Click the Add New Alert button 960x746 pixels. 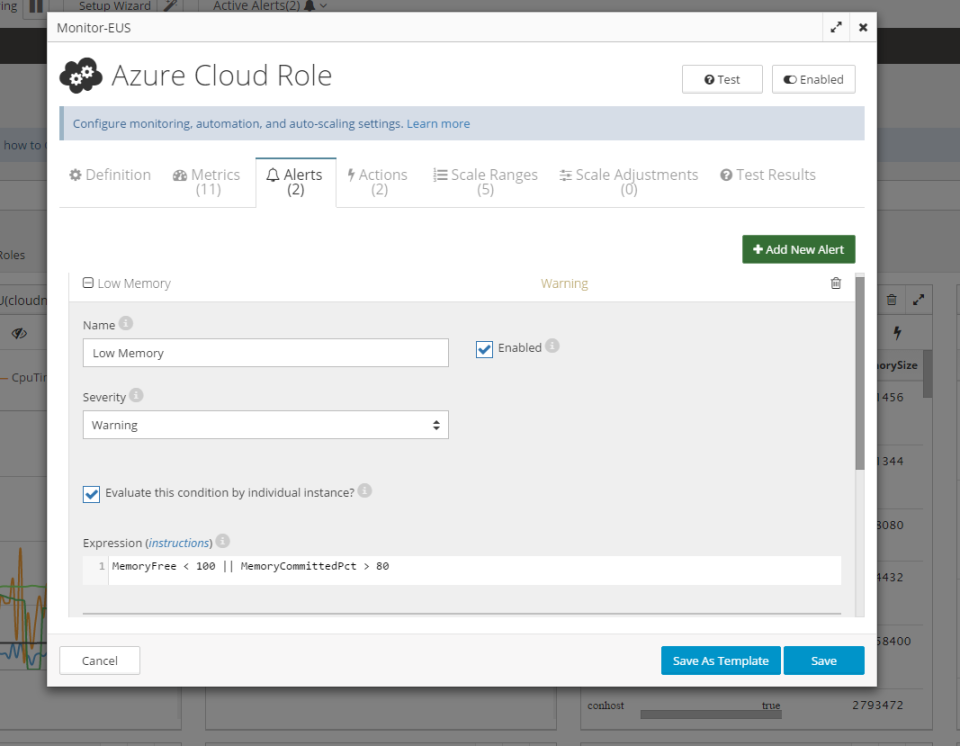798,250
